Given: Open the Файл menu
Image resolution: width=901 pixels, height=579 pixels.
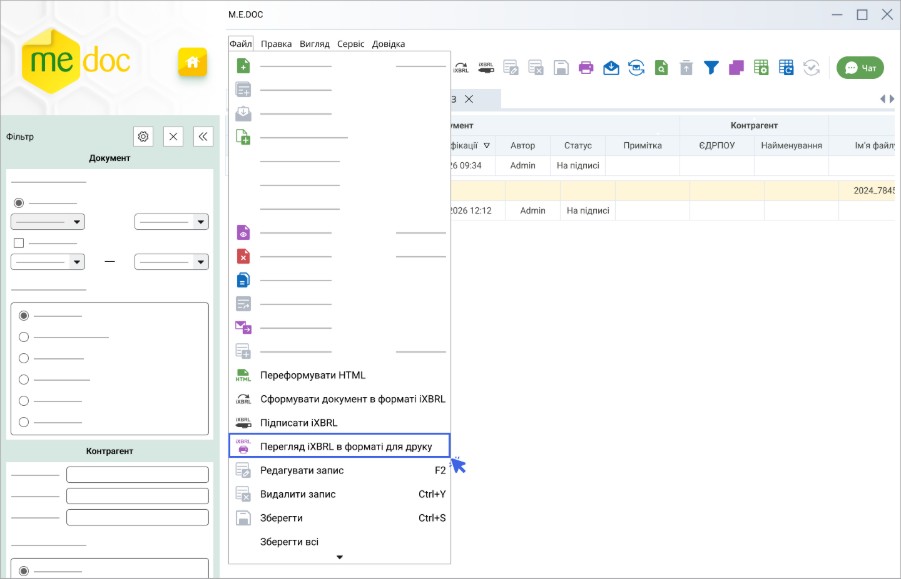Looking at the screenshot, I should pos(240,44).
